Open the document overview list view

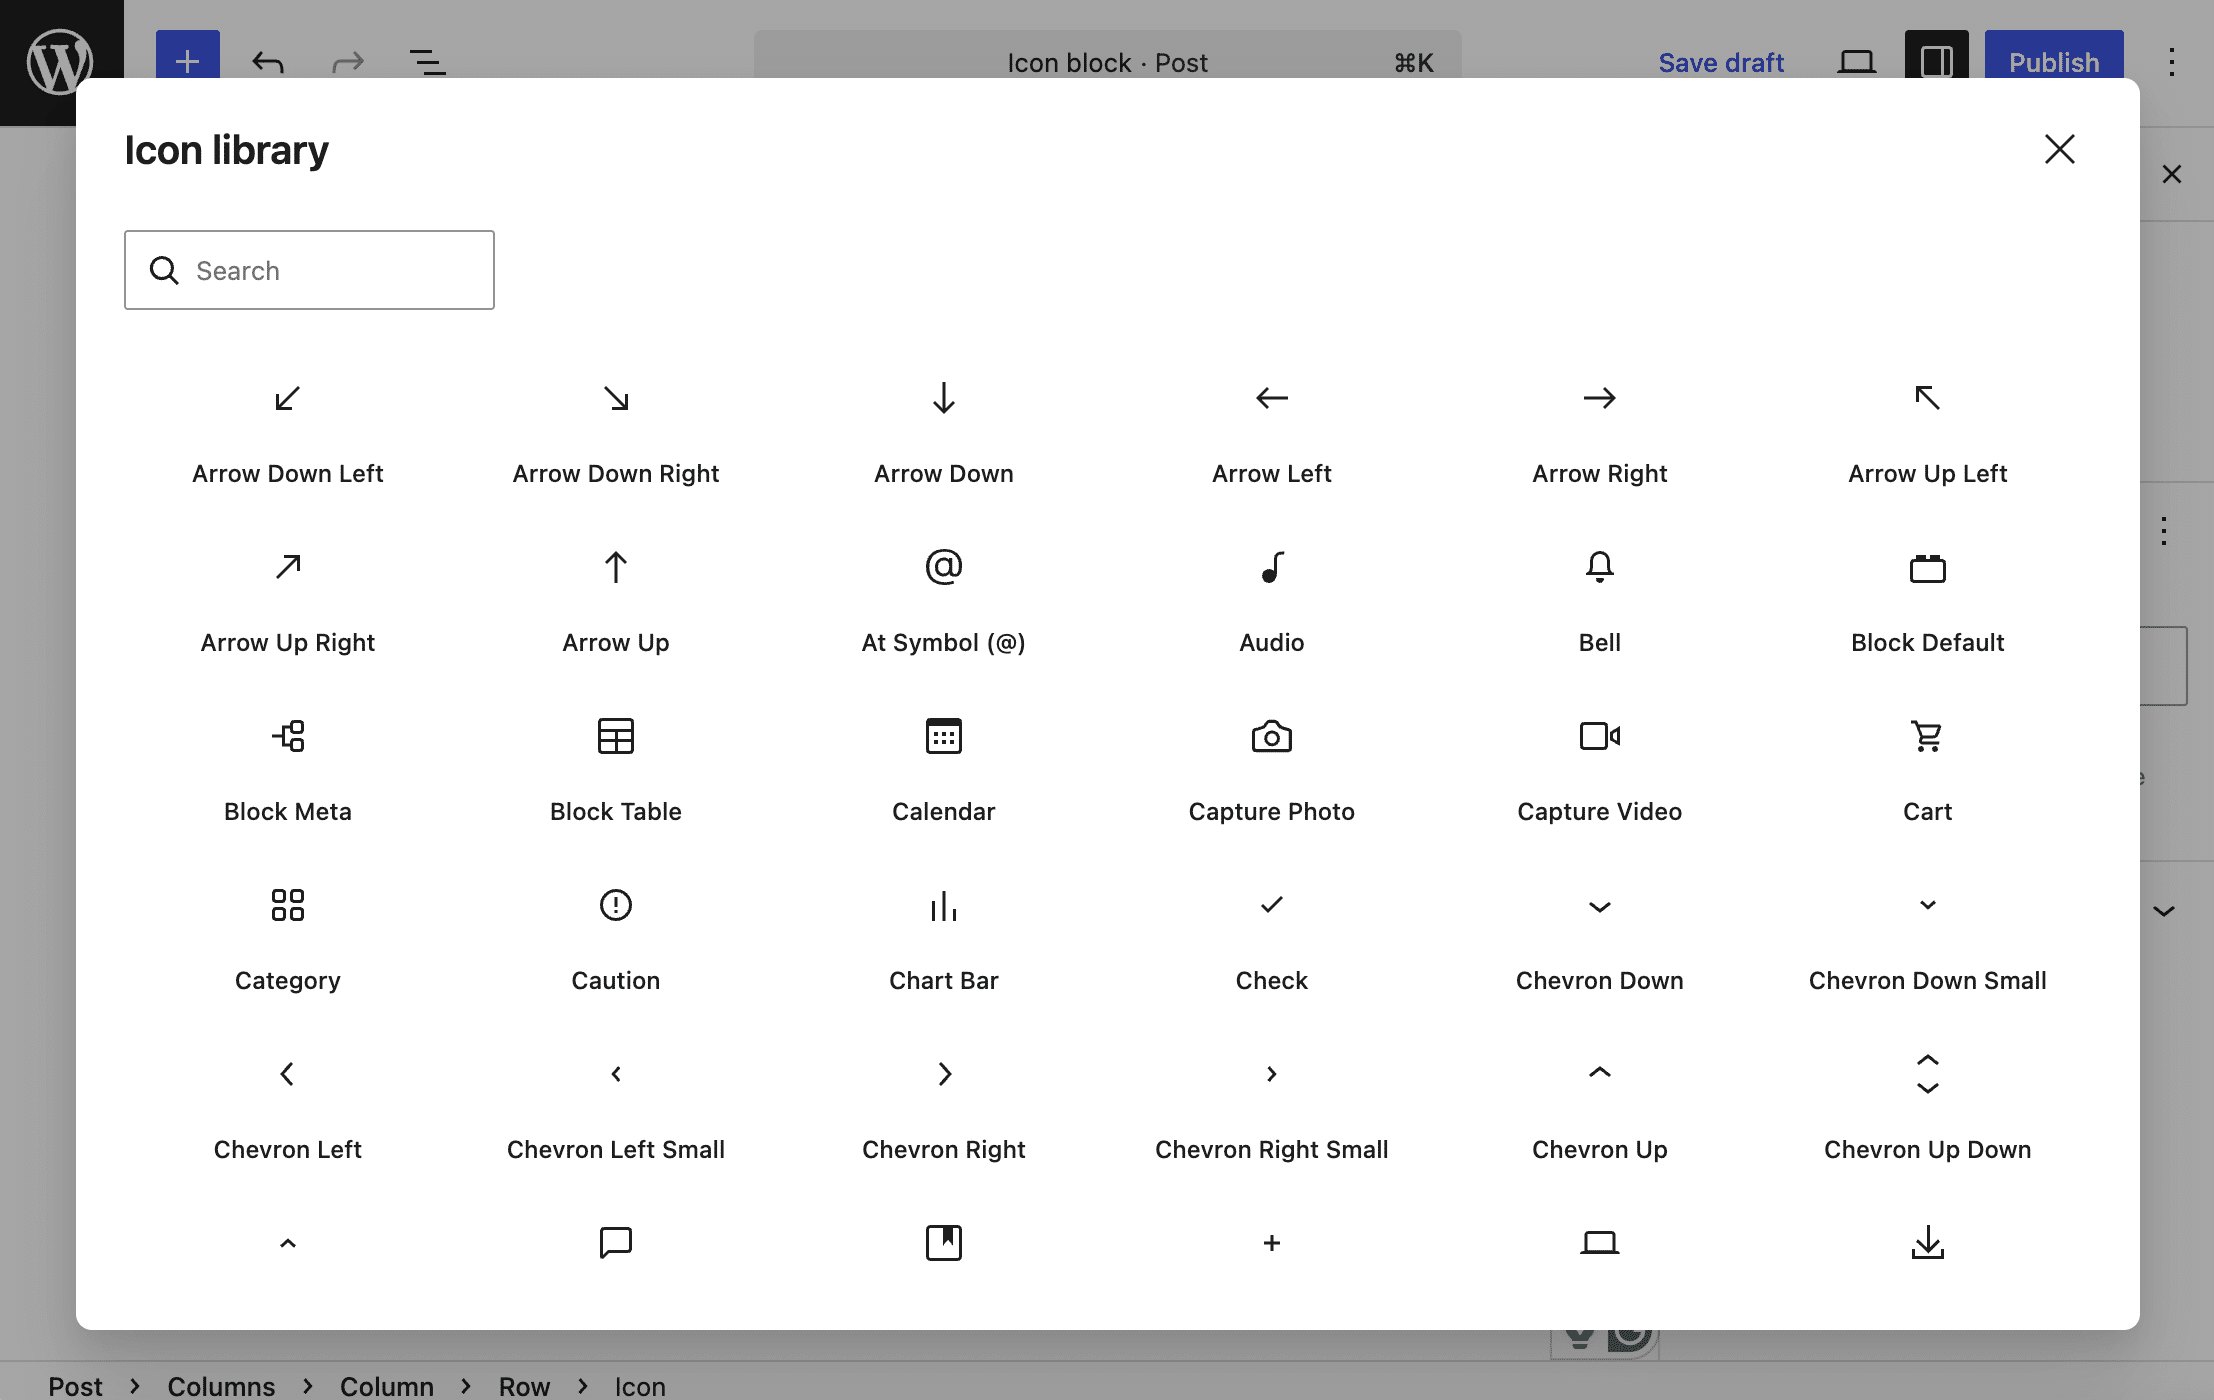(428, 61)
